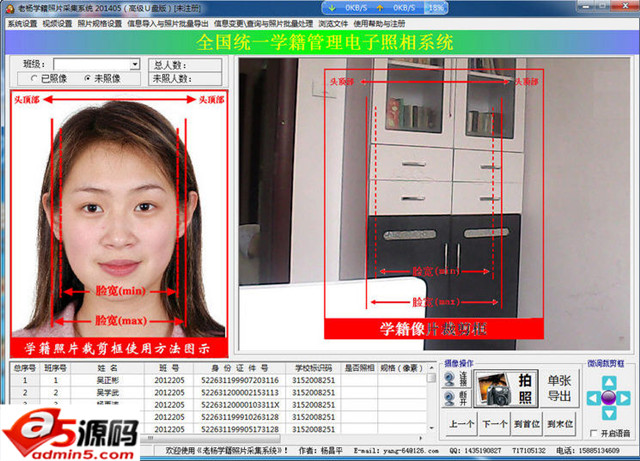Nudge crop frame down with down arrow
This screenshot has width=640, height=461.
[x=607, y=415]
